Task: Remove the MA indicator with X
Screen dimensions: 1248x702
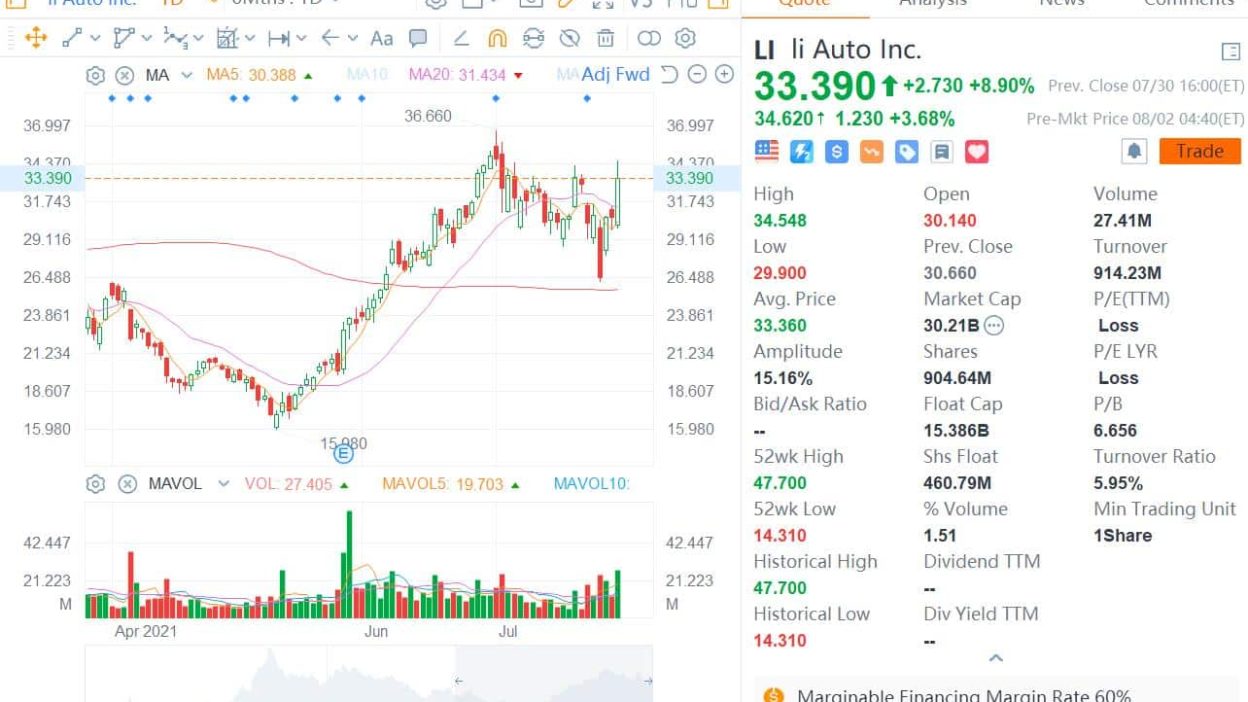Action: [x=124, y=75]
